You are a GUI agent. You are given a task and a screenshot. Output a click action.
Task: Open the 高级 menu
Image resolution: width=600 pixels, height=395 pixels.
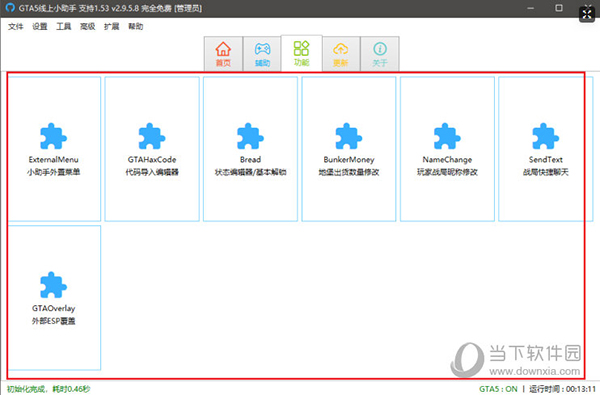[x=88, y=26]
